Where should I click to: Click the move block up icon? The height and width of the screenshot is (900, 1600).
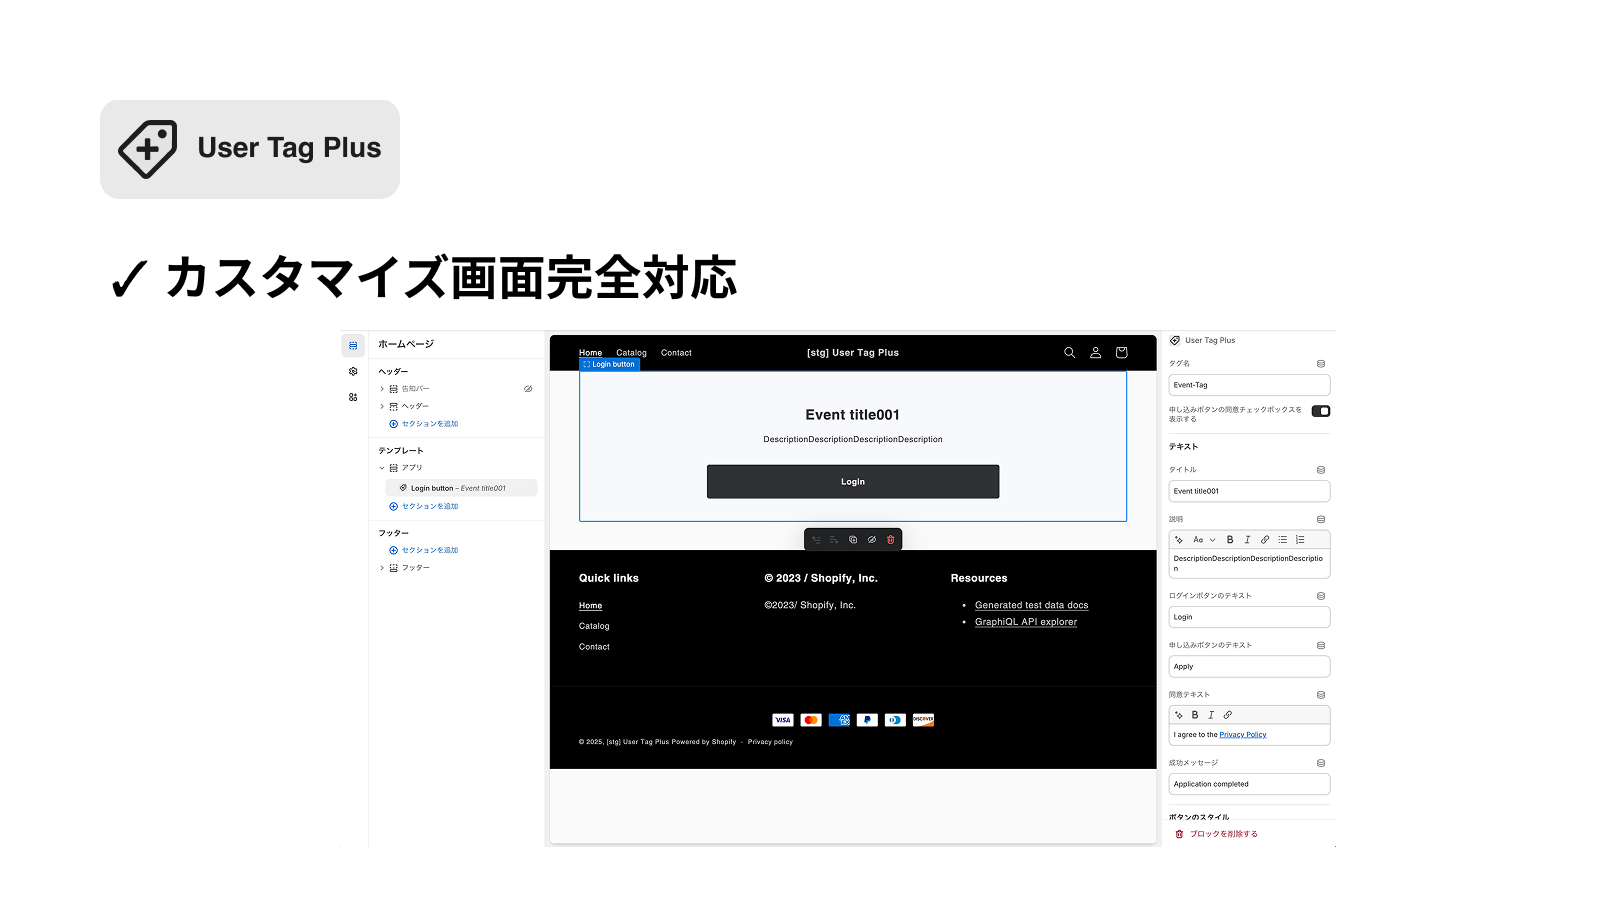coord(816,540)
